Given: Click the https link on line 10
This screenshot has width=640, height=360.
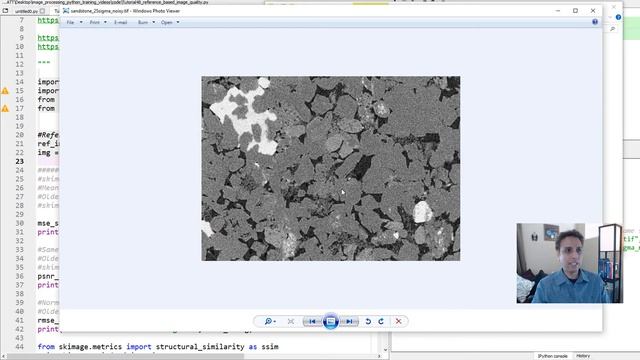Looking at the screenshot, I should click(x=48, y=47).
